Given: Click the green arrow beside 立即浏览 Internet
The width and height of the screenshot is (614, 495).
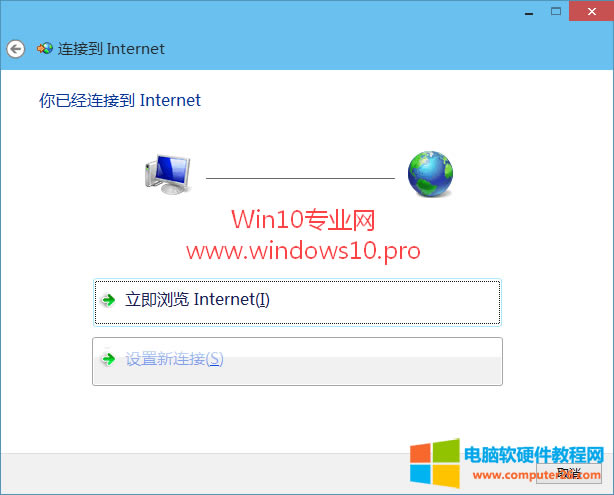Looking at the screenshot, I should (x=108, y=300).
